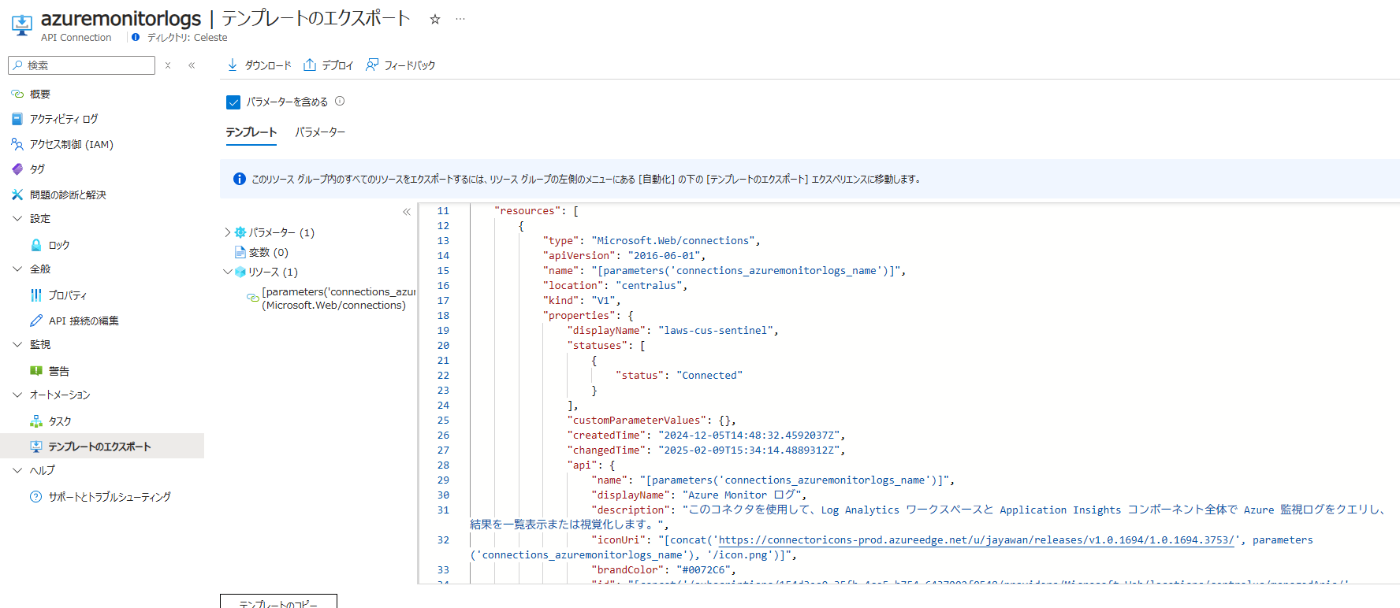Click the directory info icon near Celeste
Image resolution: width=1400 pixels, height=608 pixels.
[136, 38]
